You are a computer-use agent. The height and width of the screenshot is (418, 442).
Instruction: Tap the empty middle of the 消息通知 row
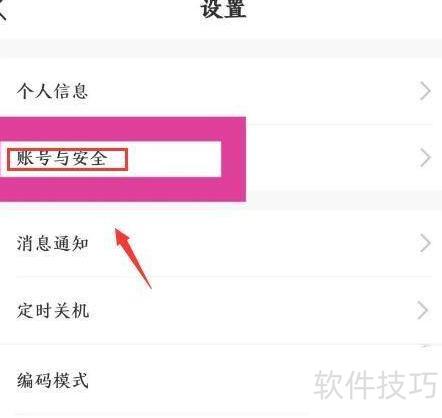click(x=253, y=243)
